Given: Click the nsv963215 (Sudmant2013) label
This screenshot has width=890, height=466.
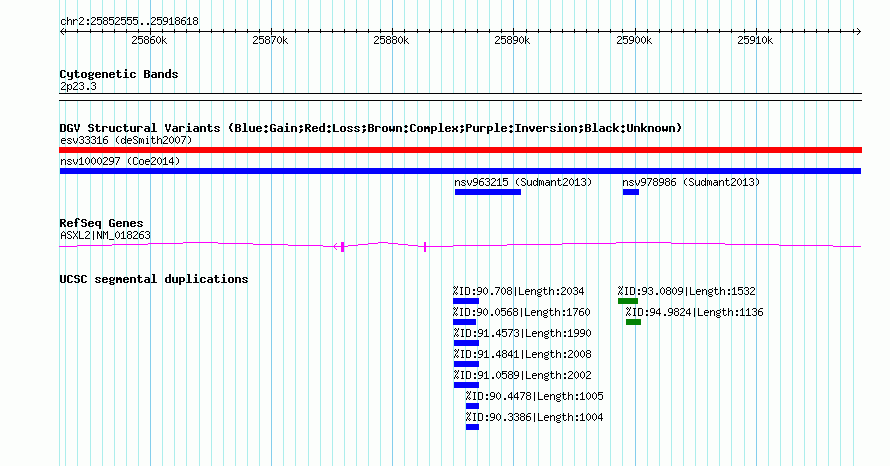Looking at the screenshot, I should point(523,182).
